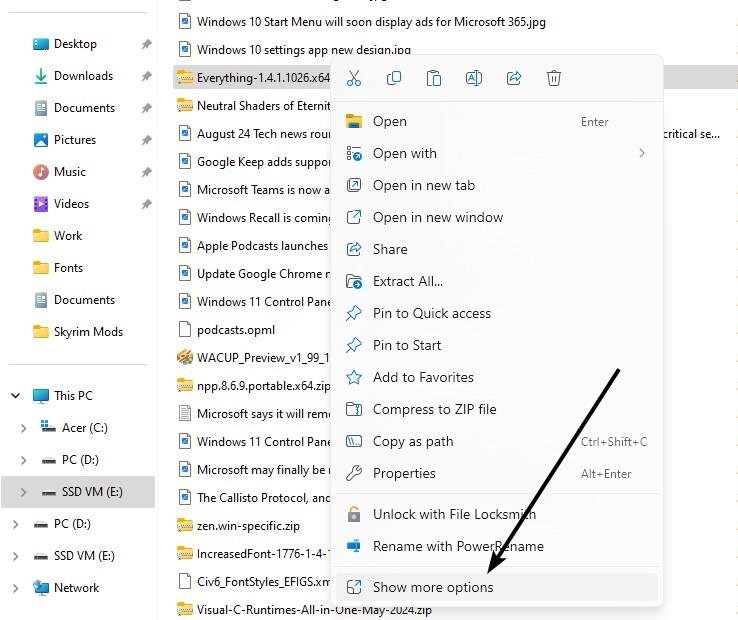
Task: Choose Open in new tab
Action: (497, 185)
